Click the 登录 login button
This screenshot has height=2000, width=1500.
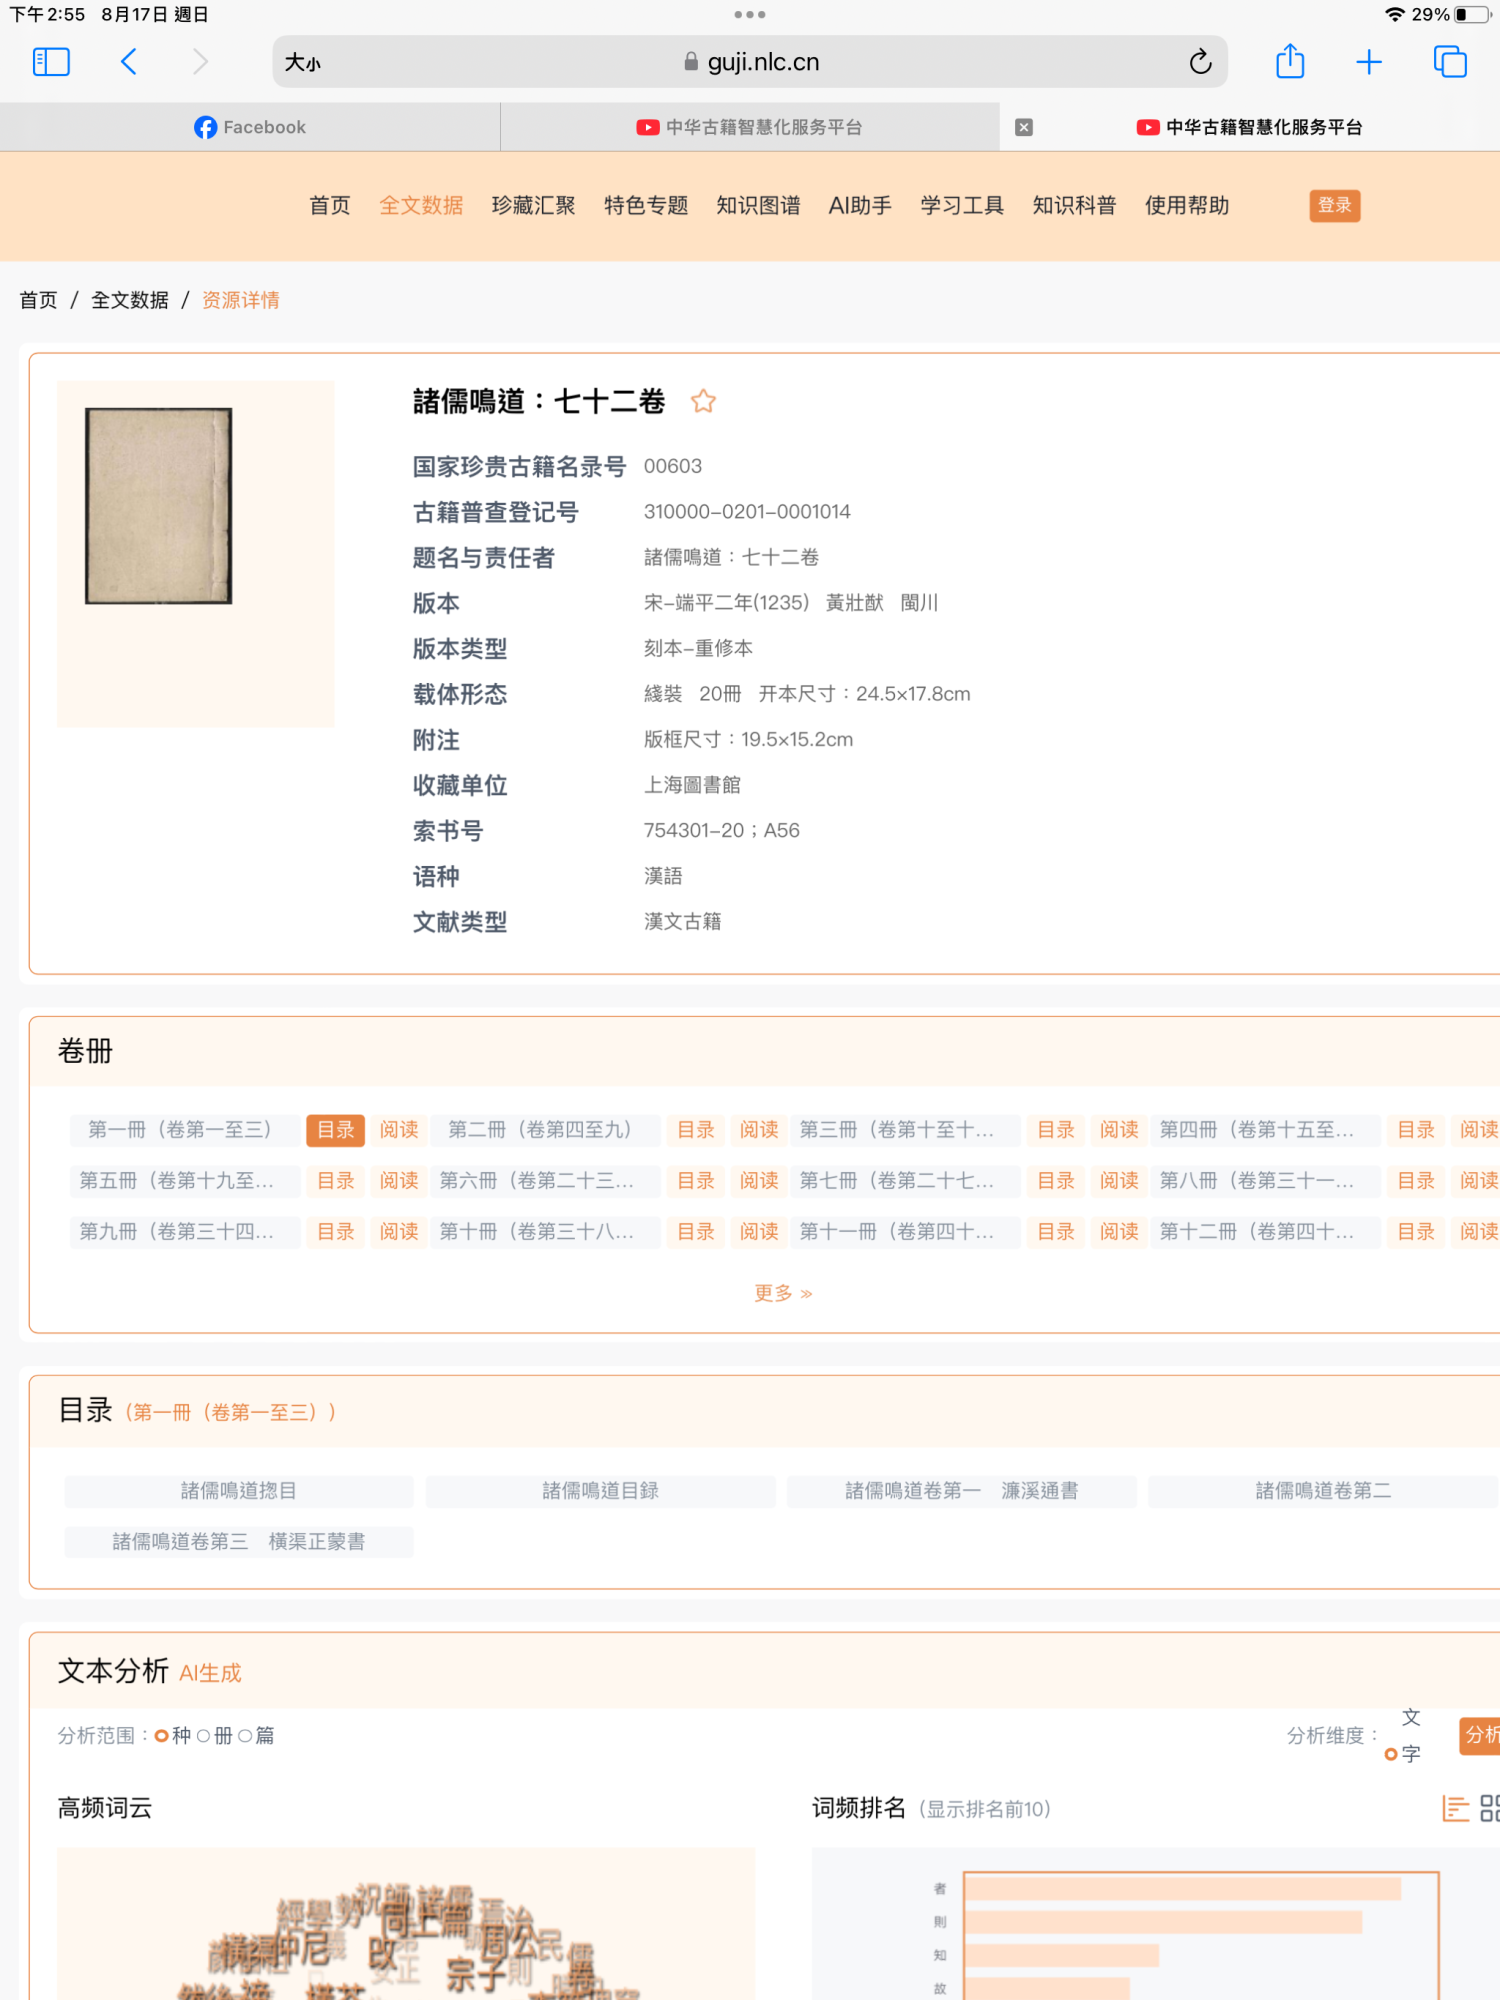coord(1334,206)
